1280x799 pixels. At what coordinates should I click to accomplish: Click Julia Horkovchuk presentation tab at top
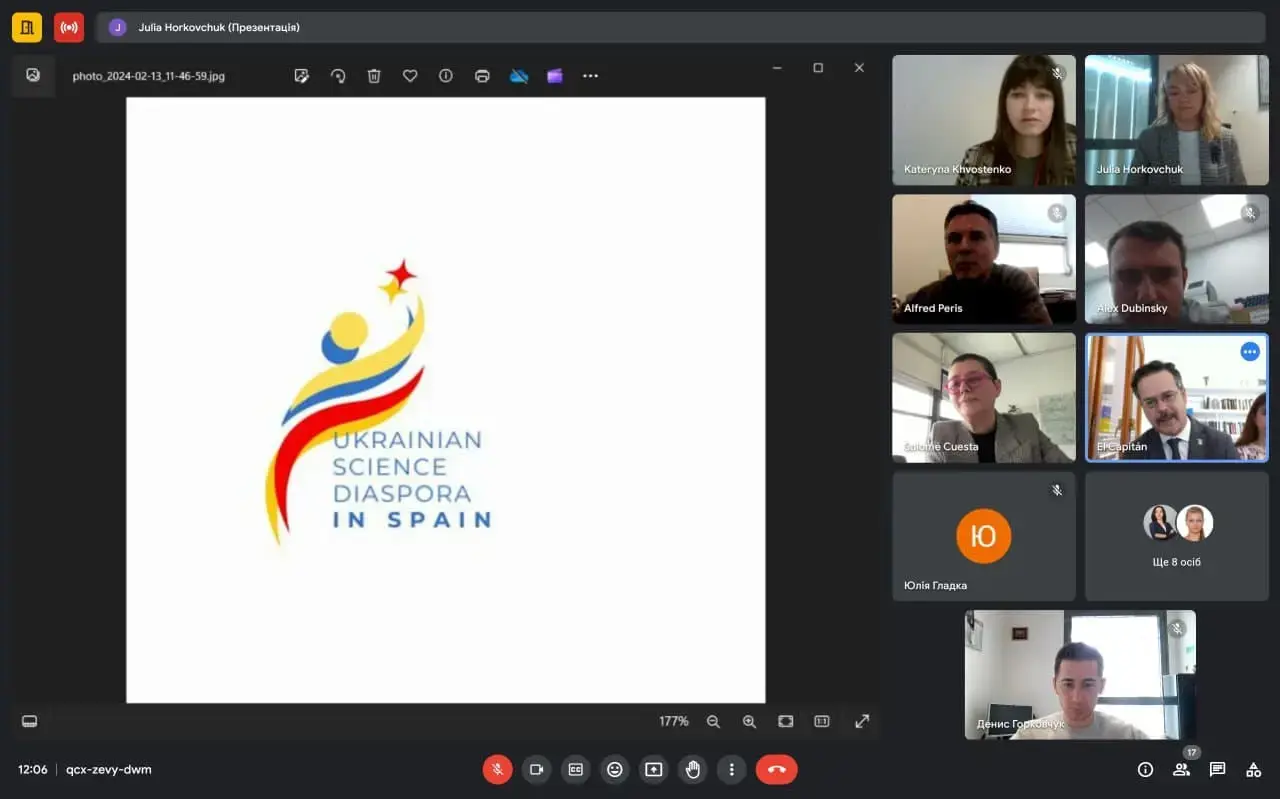pos(218,27)
